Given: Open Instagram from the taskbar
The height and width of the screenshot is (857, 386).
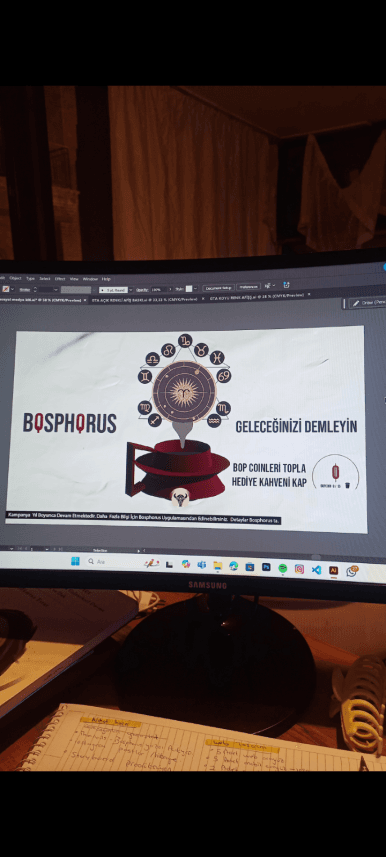Looking at the screenshot, I should [299, 568].
